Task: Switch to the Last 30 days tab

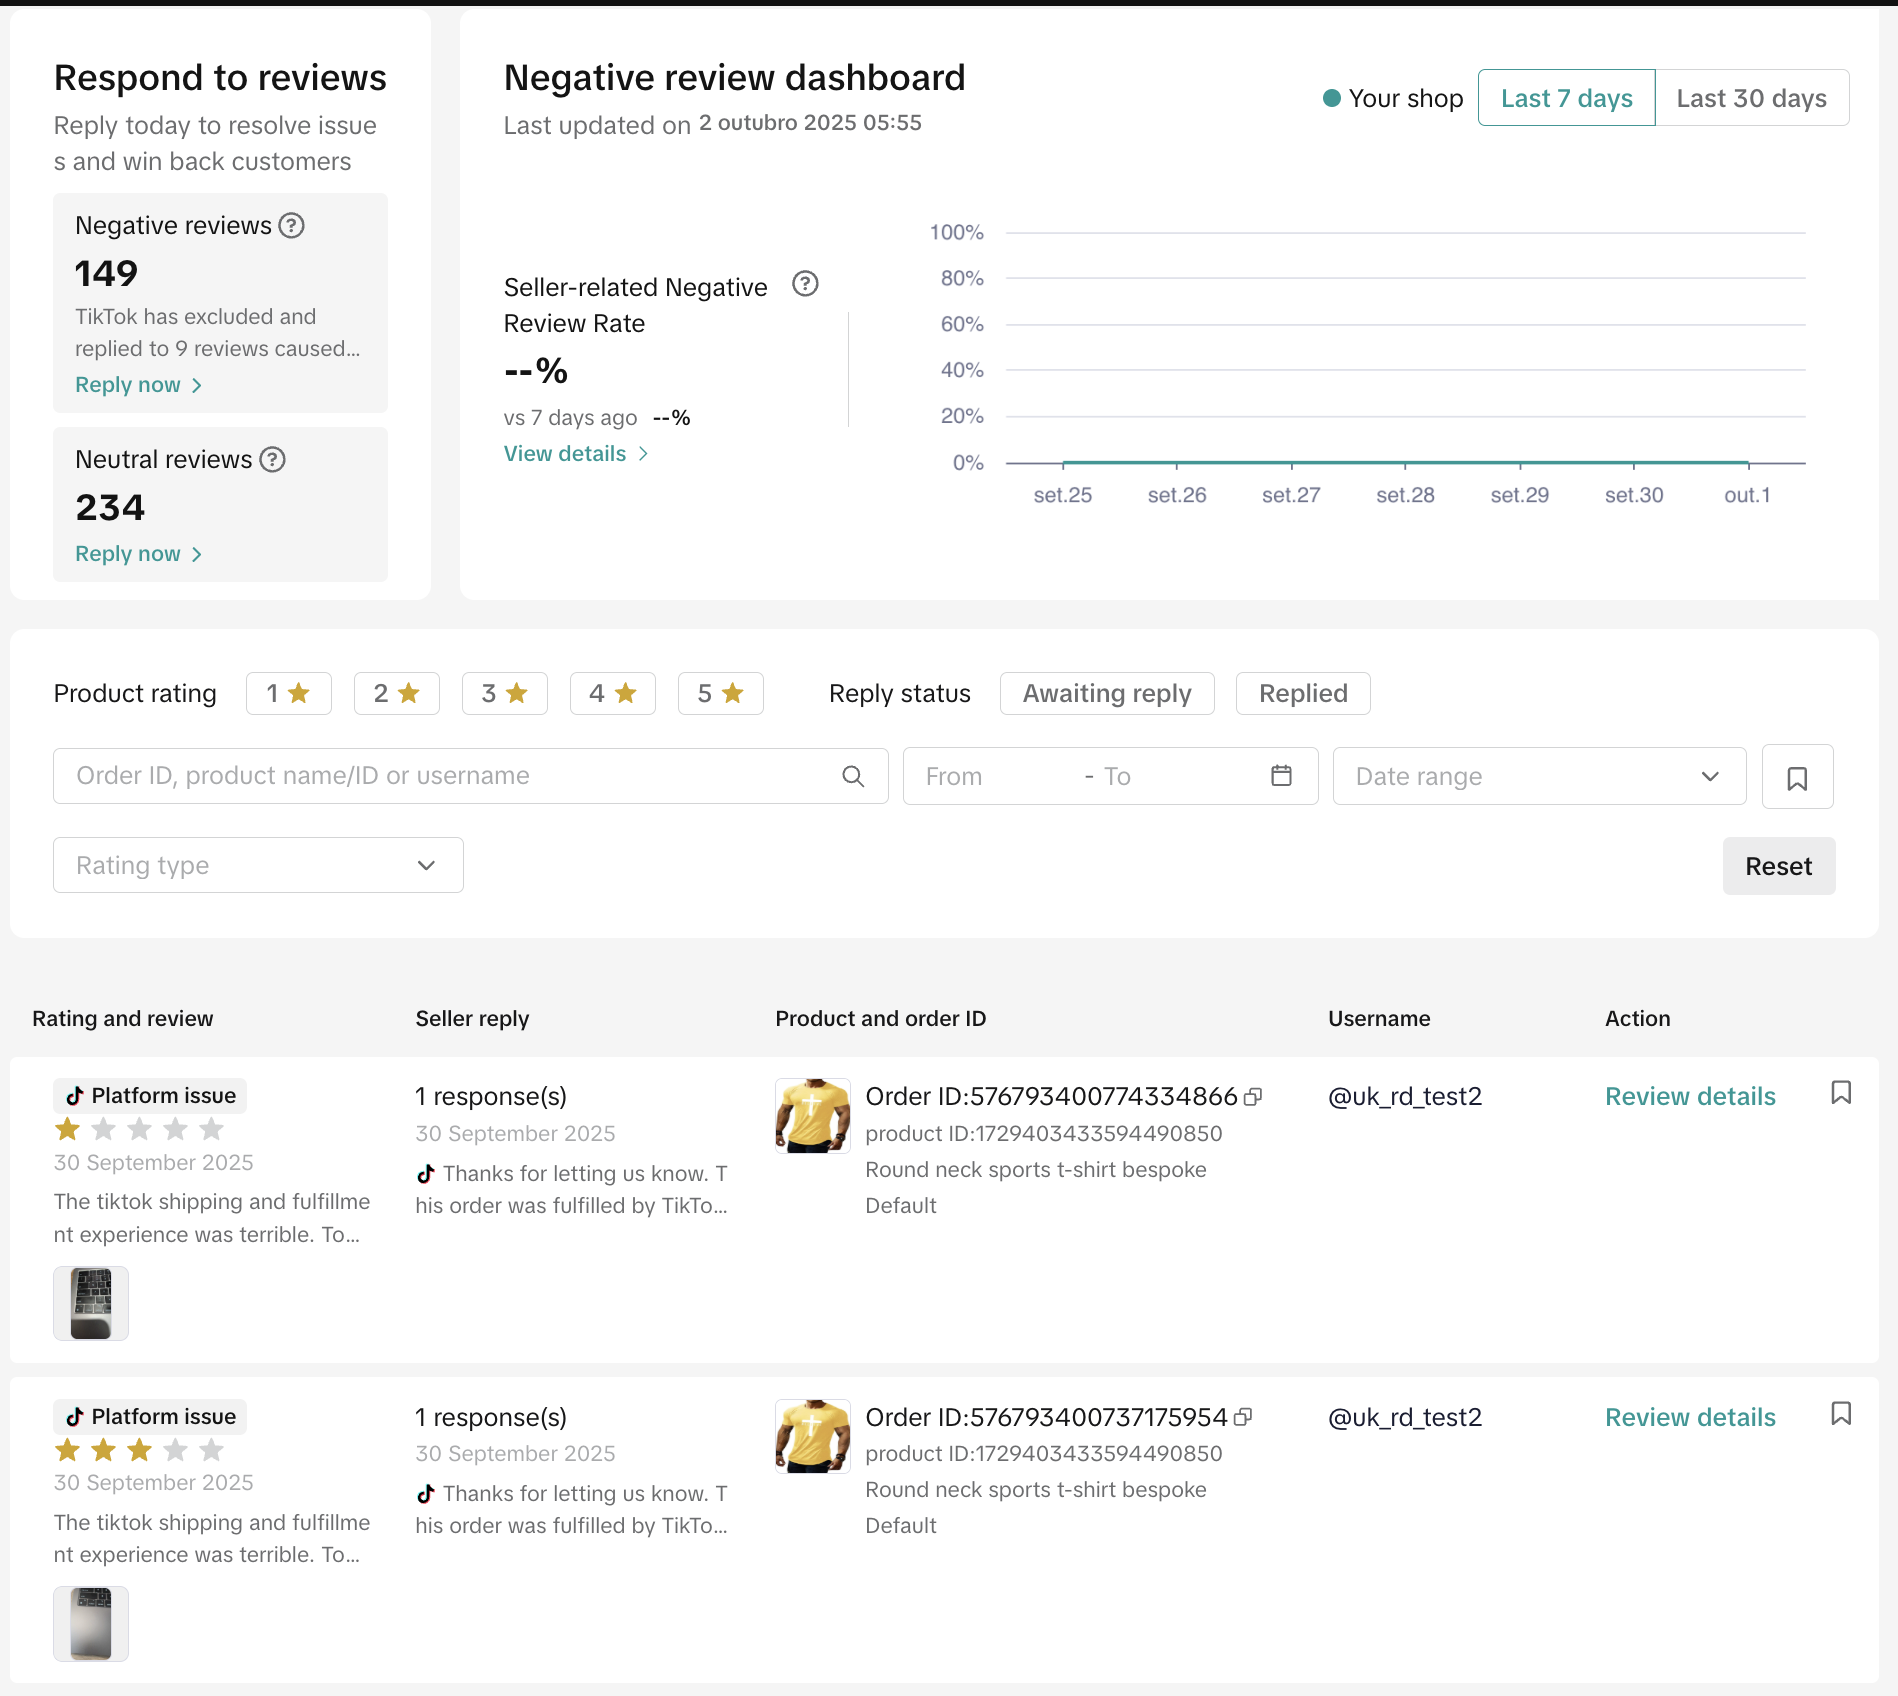Action: [1752, 97]
